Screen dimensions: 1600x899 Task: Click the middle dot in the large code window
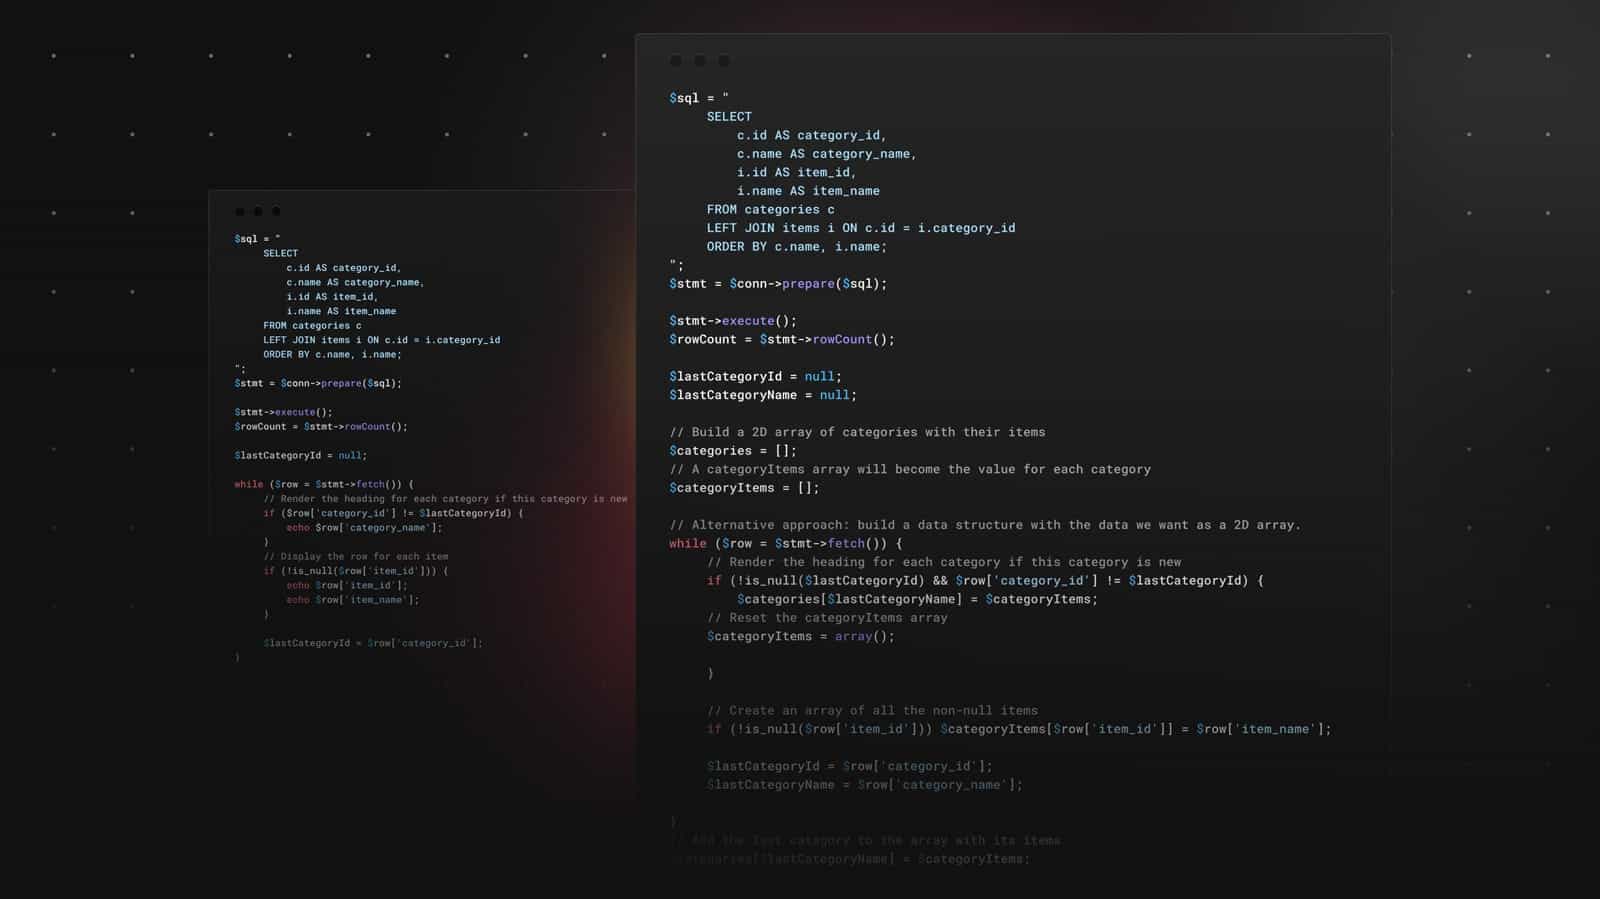point(700,61)
